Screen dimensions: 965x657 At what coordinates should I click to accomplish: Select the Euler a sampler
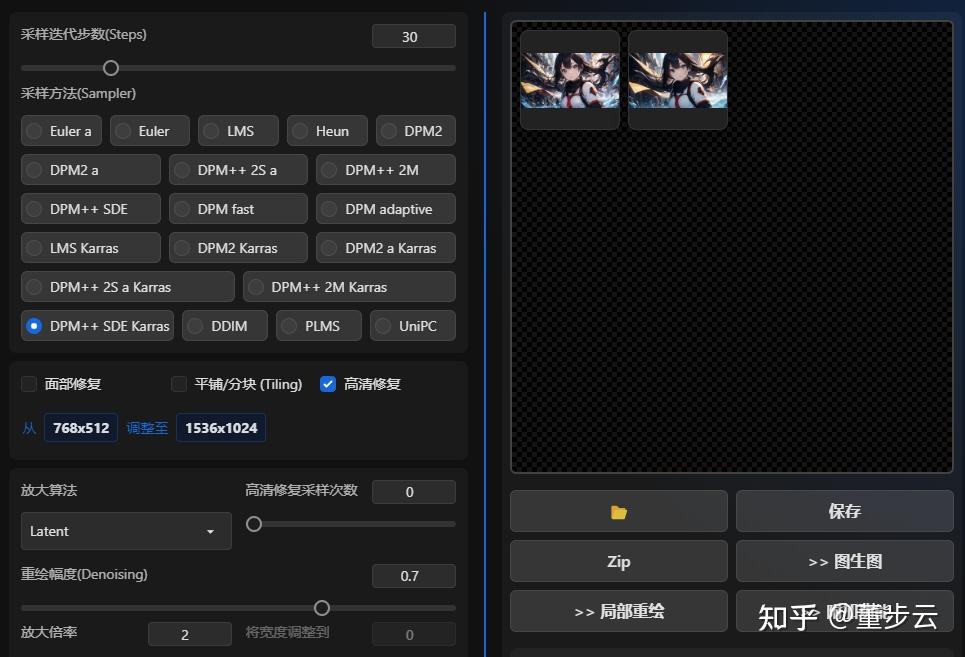[x=60, y=130]
